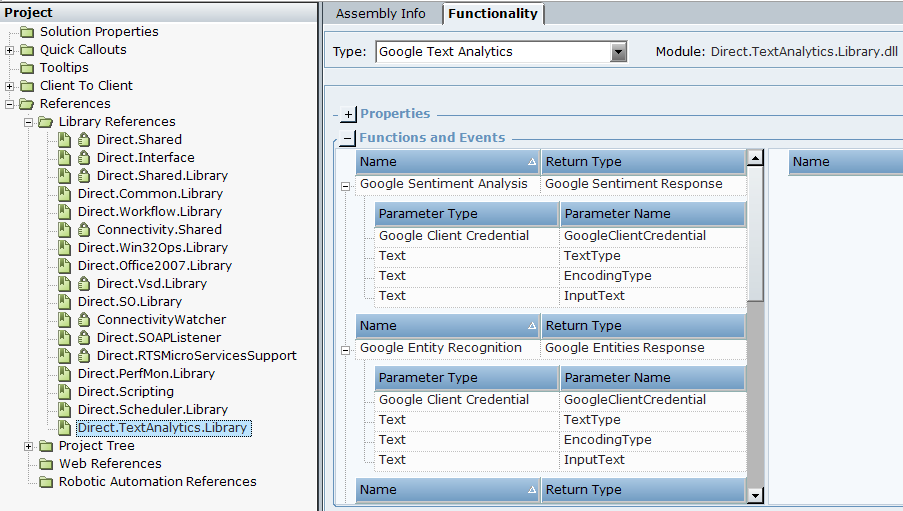The image size is (903, 511).
Task: Select the Google Entity Recognition function row
Action: pyautogui.click(x=441, y=348)
